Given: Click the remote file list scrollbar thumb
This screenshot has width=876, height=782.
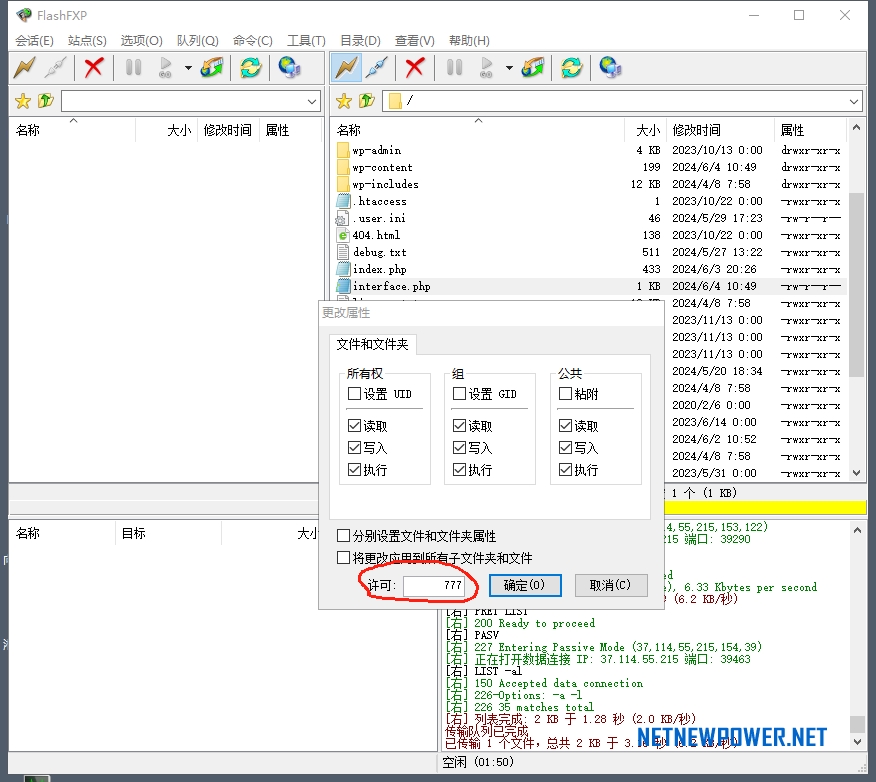Looking at the screenshot, I should pos(856,284).
